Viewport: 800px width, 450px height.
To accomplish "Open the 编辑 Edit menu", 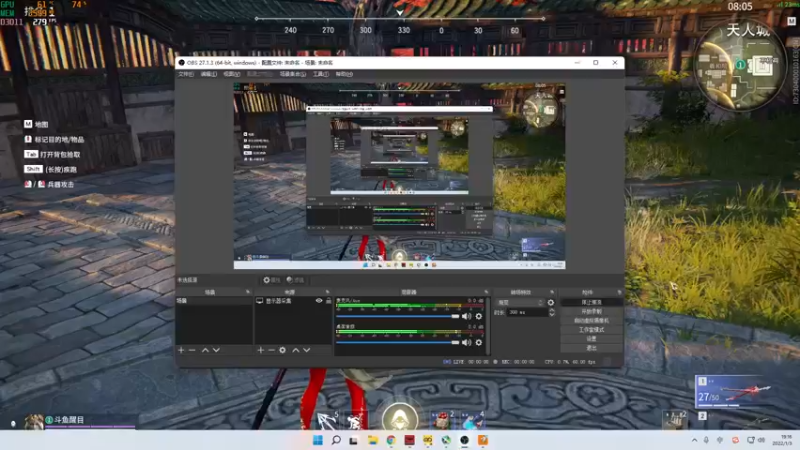I will tap(209, 74).
